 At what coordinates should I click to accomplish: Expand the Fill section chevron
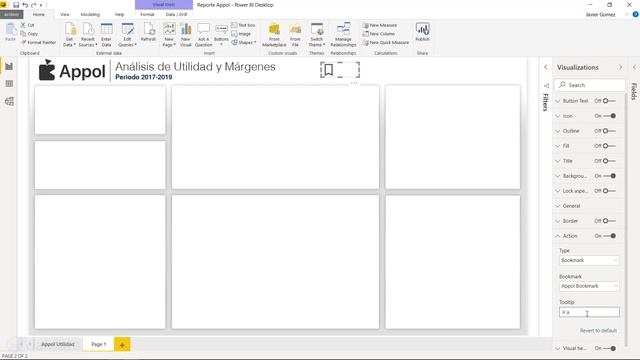point(558,146)
